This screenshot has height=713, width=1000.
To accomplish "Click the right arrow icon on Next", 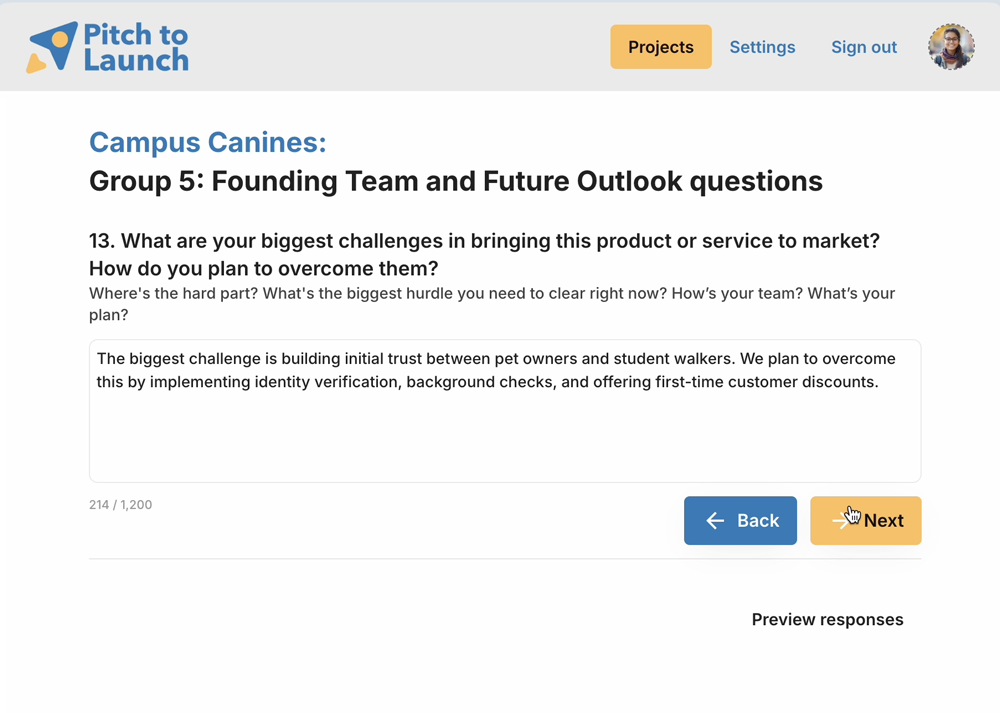I will 841,521.
